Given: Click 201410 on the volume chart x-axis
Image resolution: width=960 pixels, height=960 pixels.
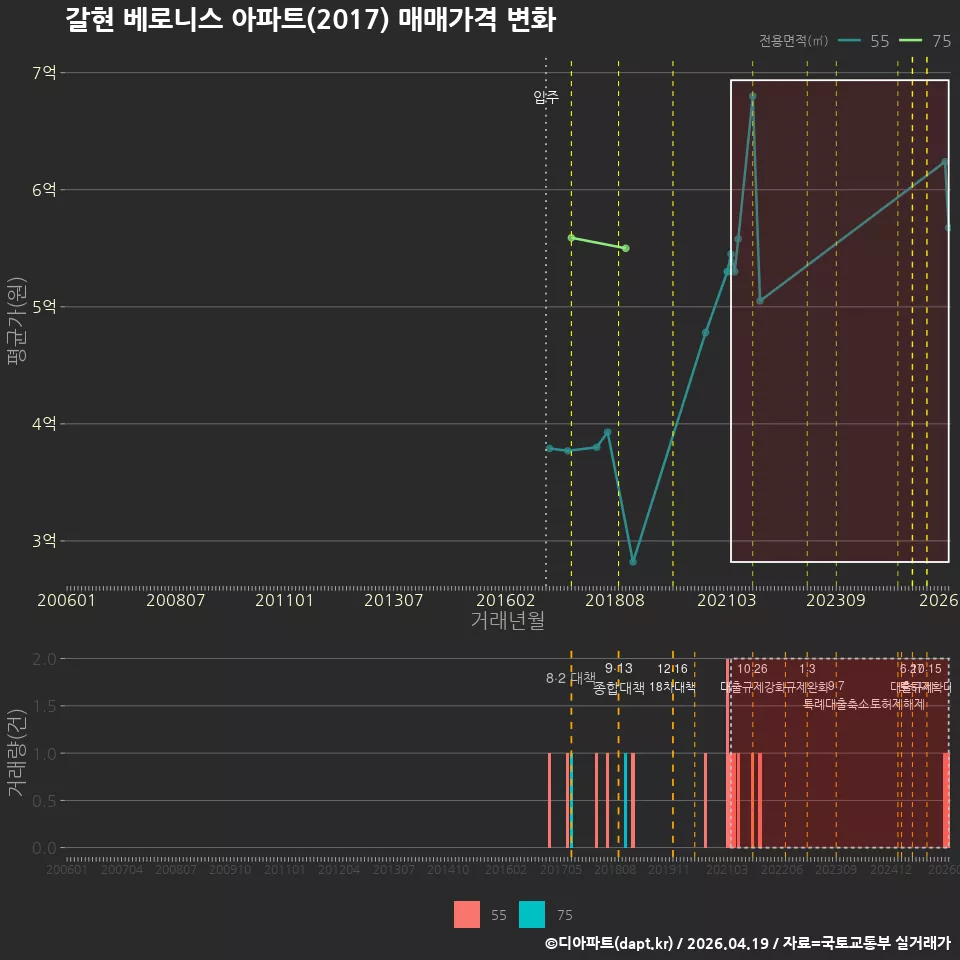Looking at the screenshot, I should 448,869.
